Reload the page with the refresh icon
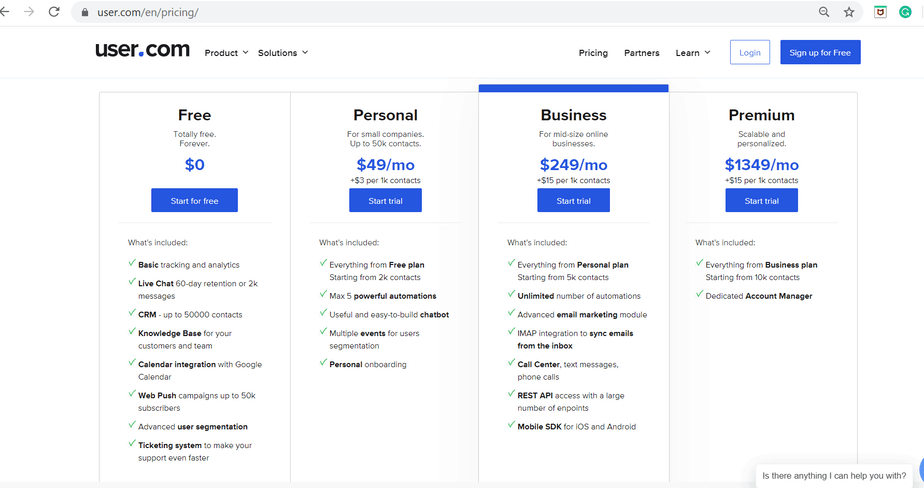 point(53,12)
